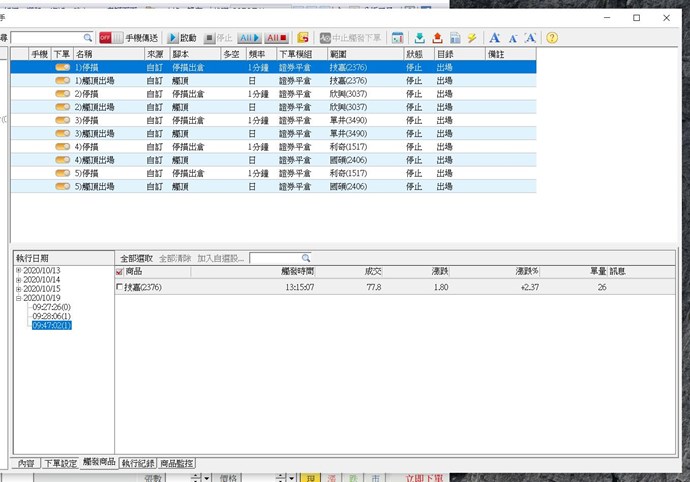Click the large A increase font icon
The width and height of the screenshot is (690, 482).
[x=495, y=38]
